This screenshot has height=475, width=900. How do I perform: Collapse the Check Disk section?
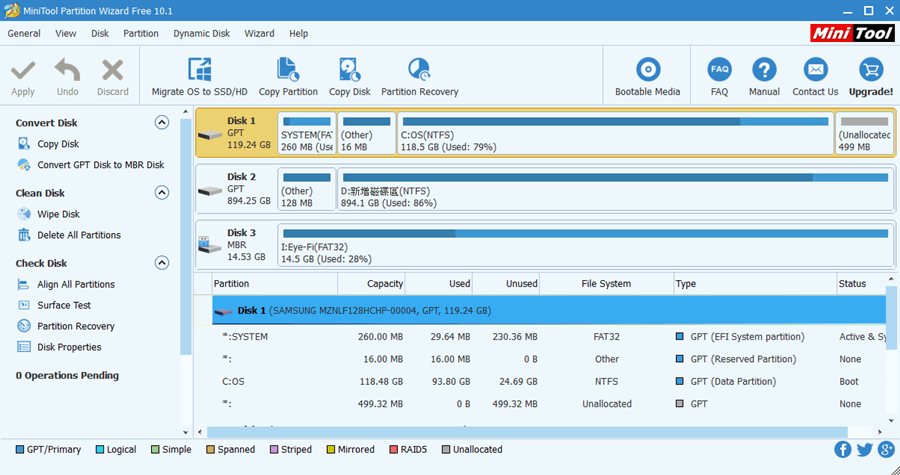162,263
